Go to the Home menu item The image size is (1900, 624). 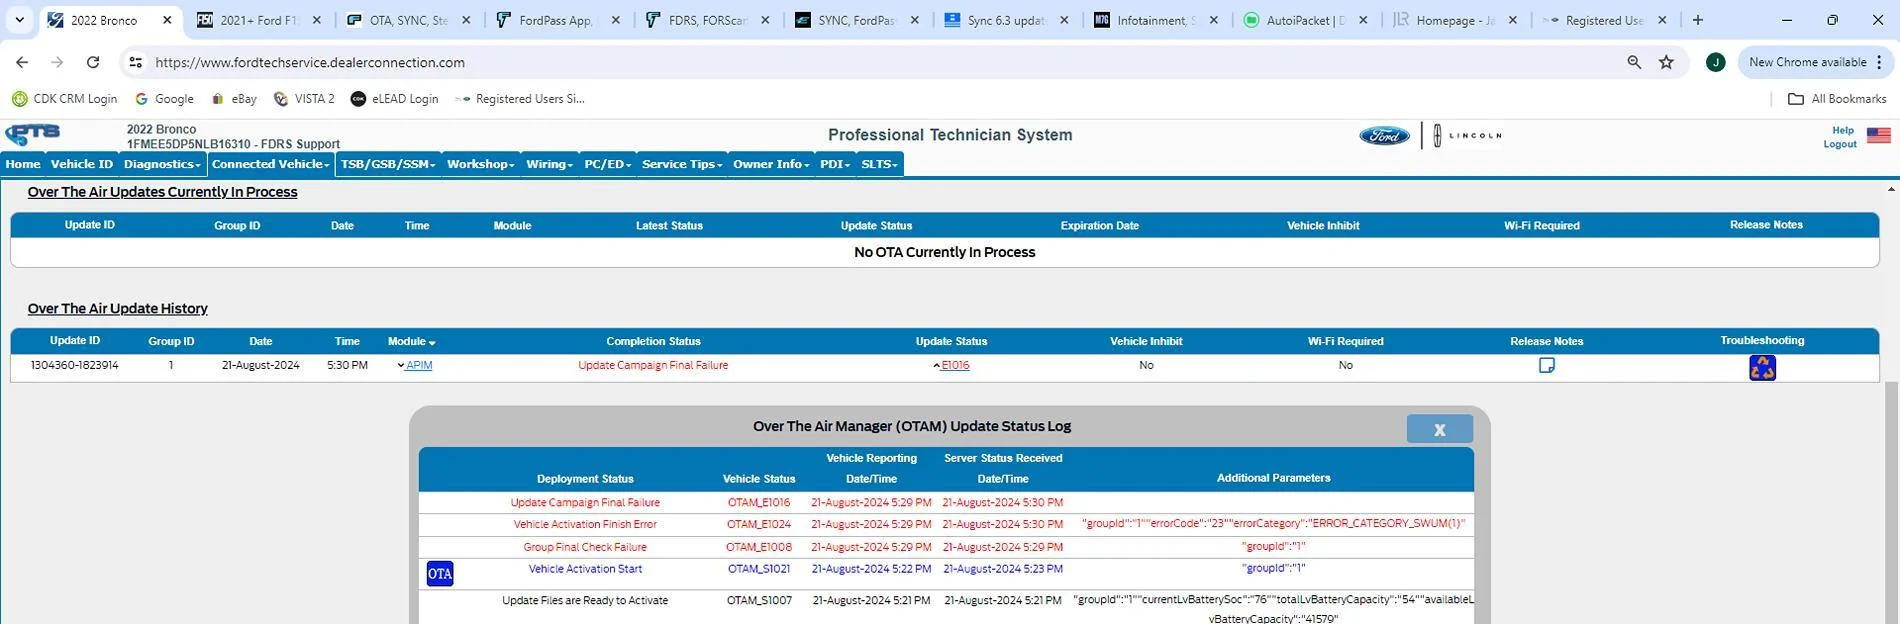click(x=23, y=164)
